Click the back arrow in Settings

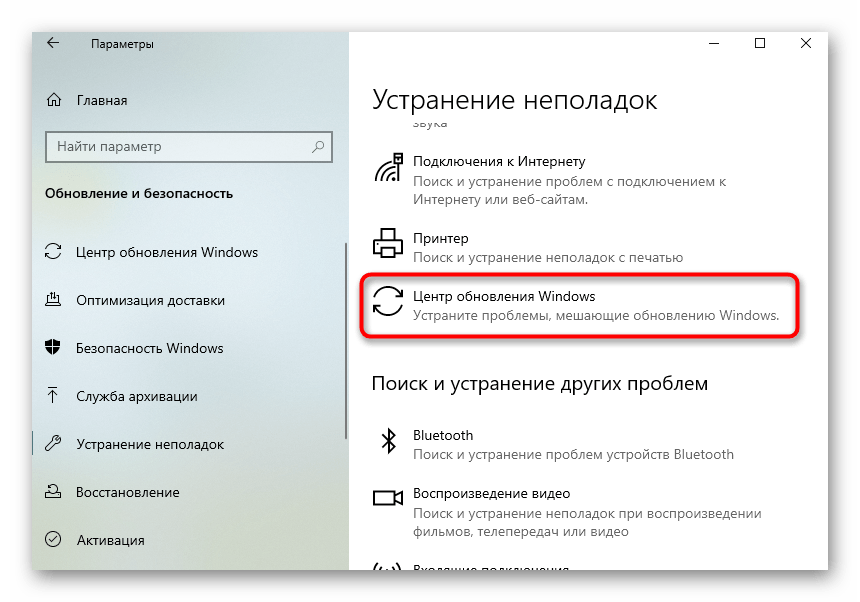(53, 43)
